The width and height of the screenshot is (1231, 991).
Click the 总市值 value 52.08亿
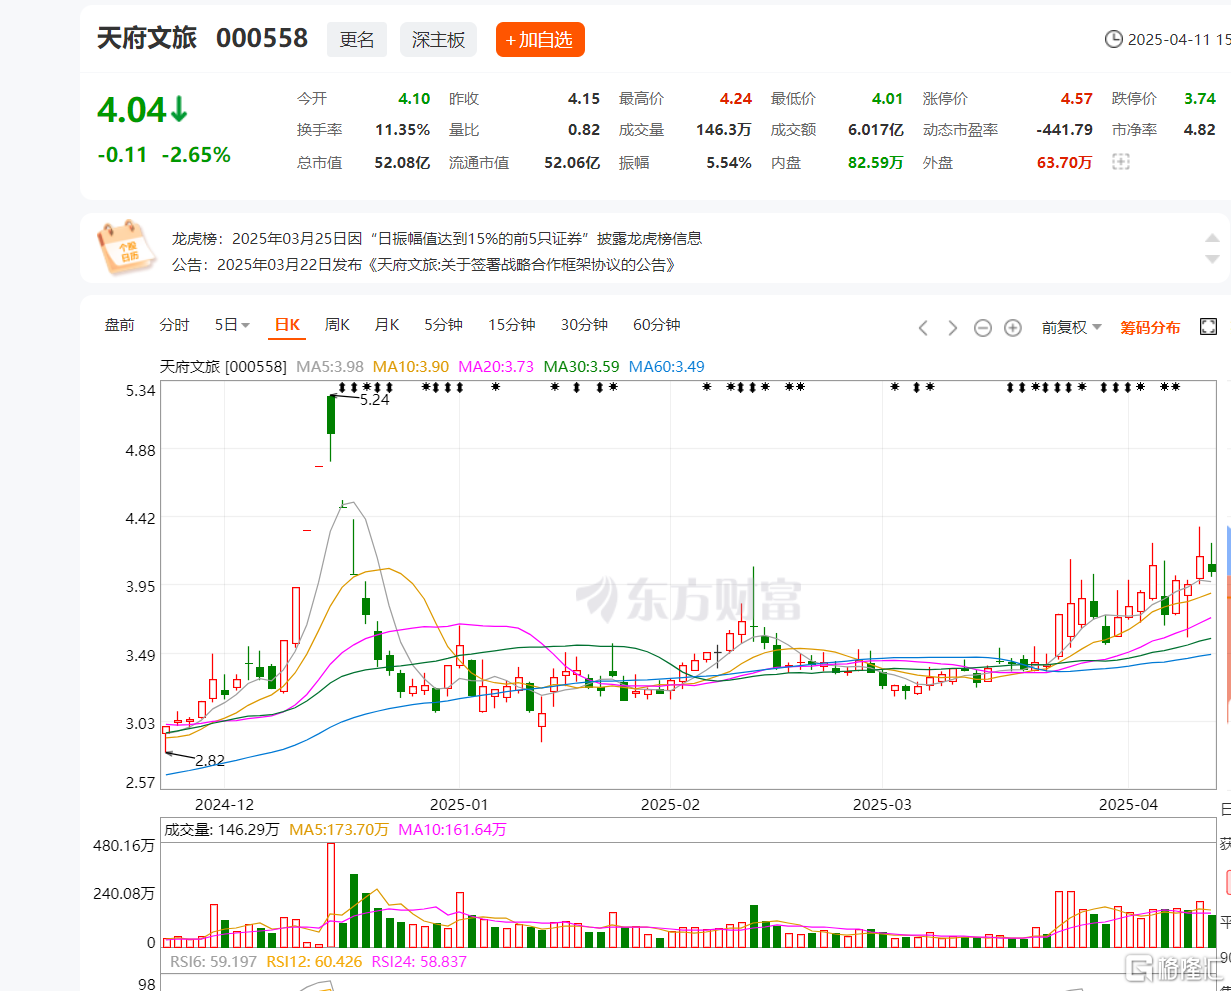403,162
